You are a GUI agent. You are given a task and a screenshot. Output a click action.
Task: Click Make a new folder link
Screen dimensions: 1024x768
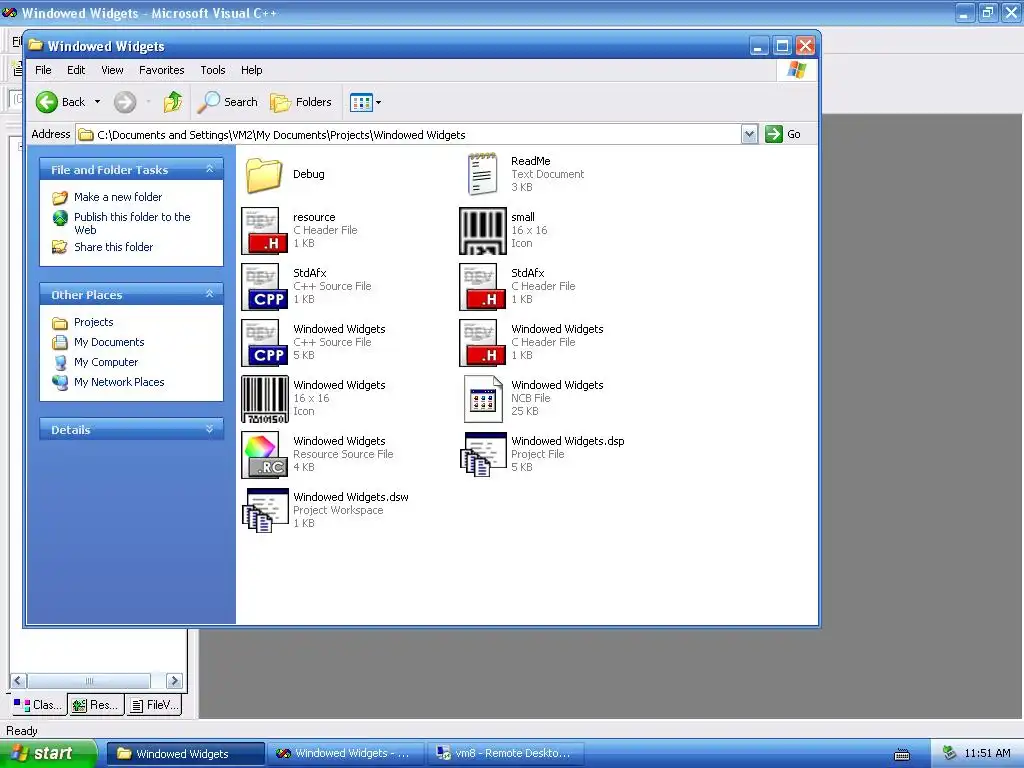point(118,197)
